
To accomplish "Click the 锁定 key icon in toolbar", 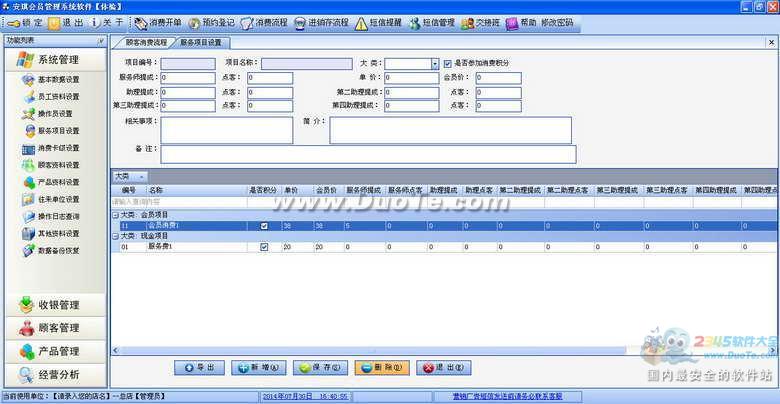I will pyautogui.click(x=13, y=23).
